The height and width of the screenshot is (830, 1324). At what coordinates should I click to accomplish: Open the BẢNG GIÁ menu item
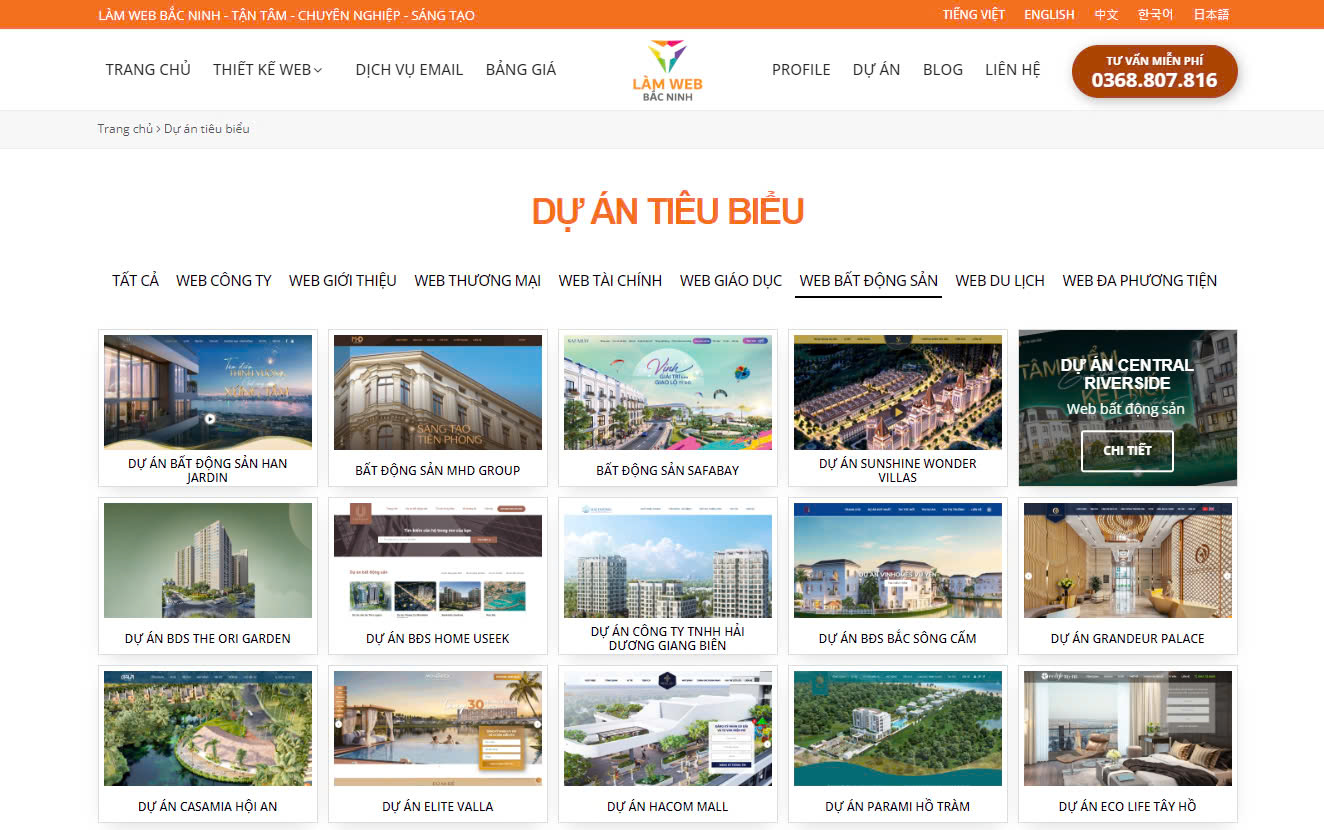[x=521, y=70]
